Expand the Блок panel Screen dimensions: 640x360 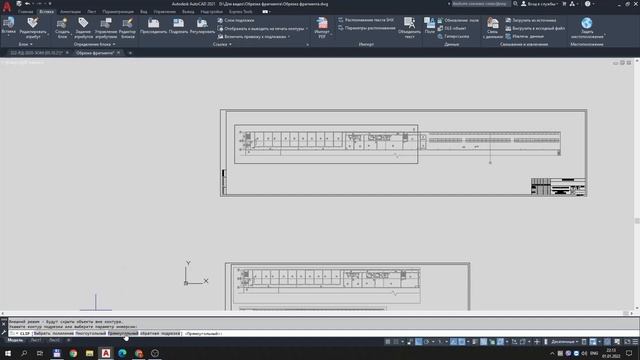coord(25,44)
